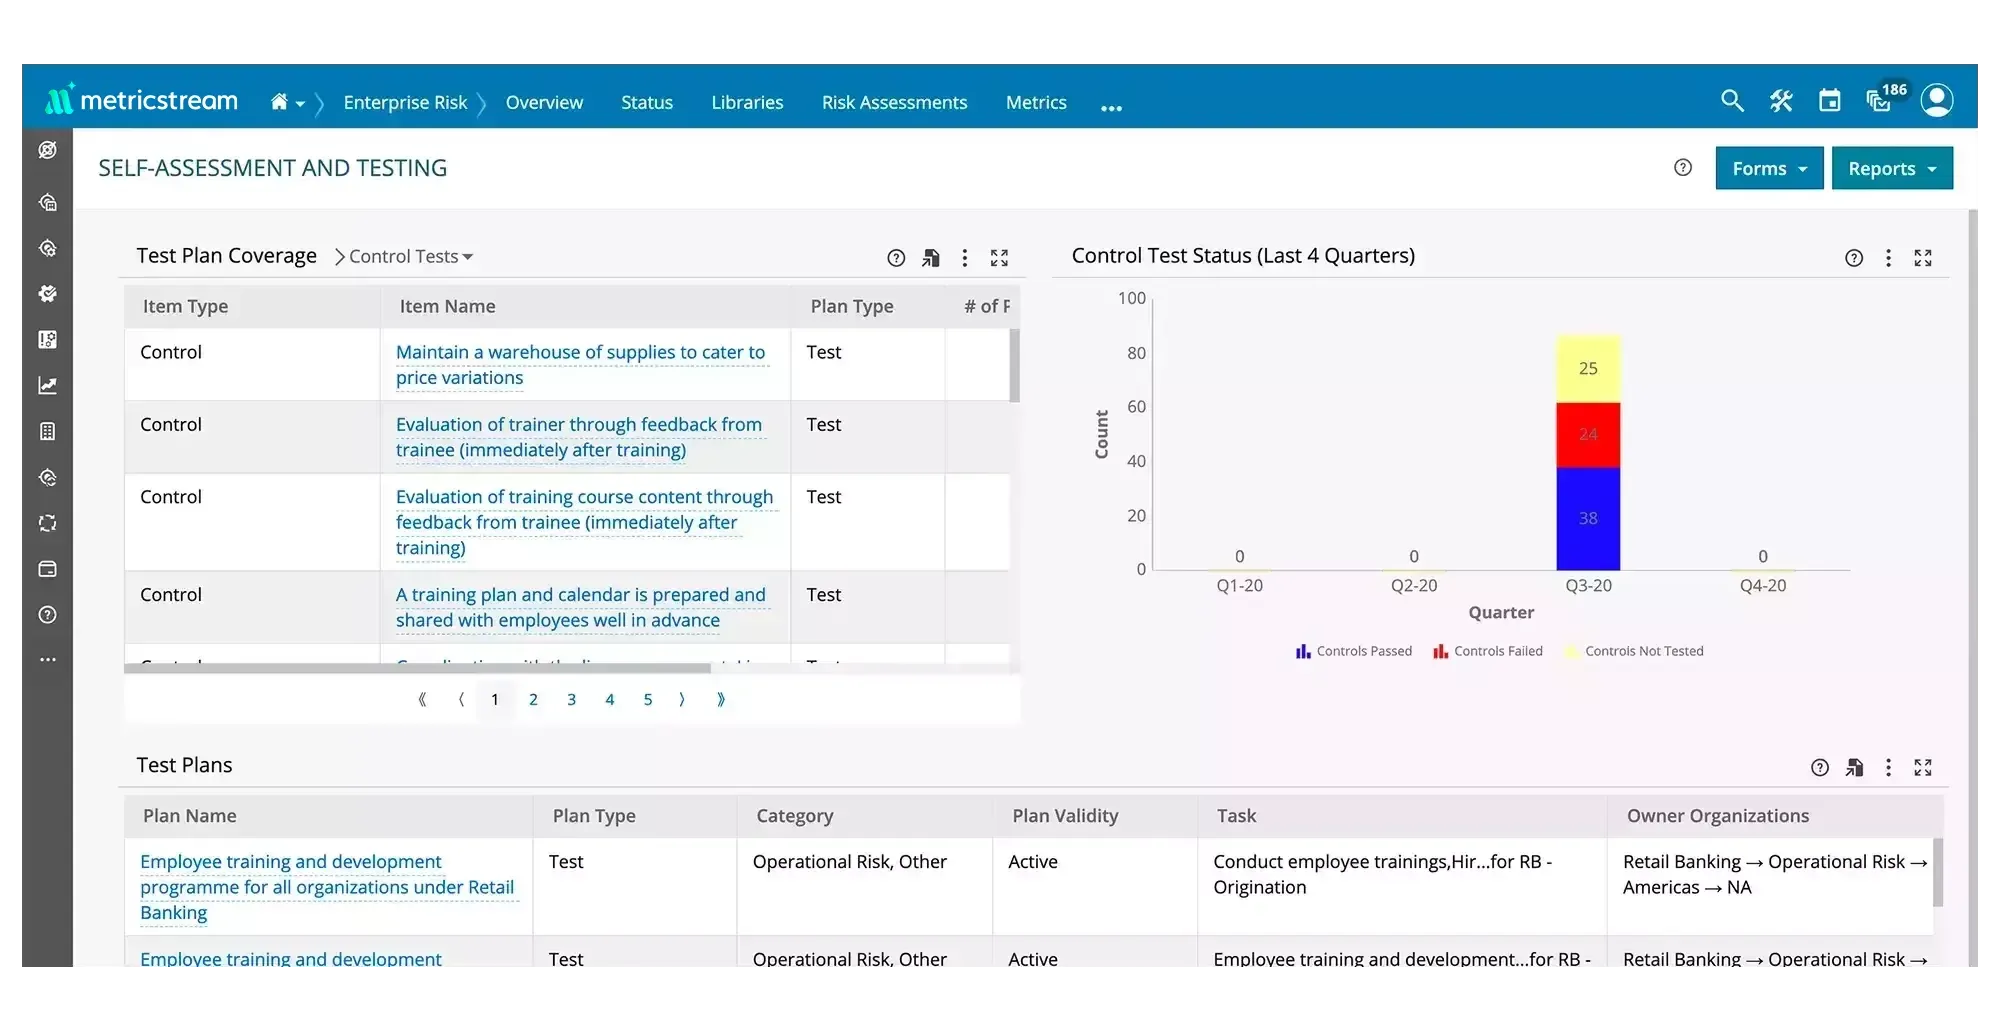Image resolution: width=2000 pixels, height=1031 pixels.
Task: Open first Employee training plan for Retail Banking
Action: coord(328,887)
